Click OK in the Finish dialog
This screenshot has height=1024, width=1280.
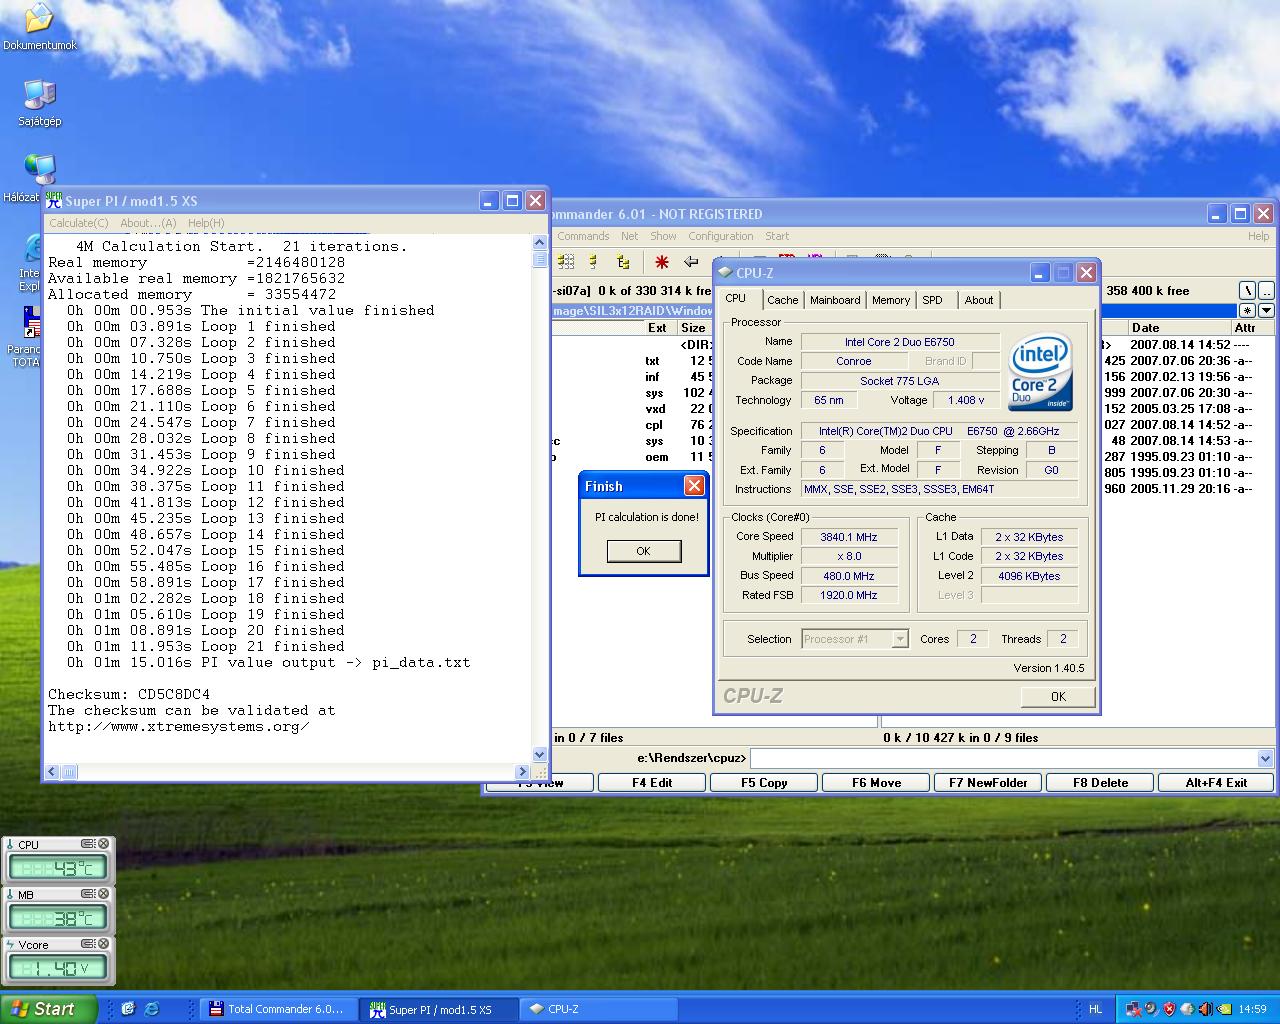pyautogui.click(x=643, y=551)
